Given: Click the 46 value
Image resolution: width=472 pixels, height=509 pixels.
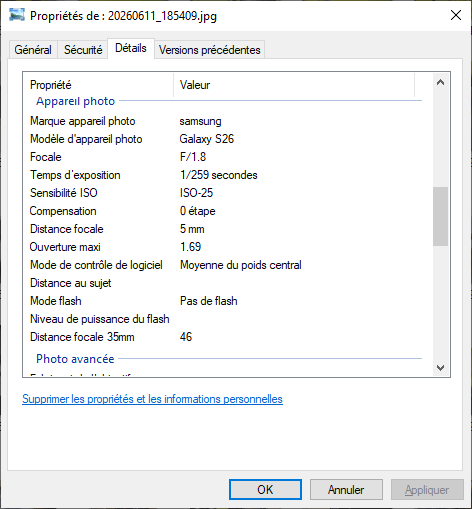Looking at the screenshot, I should click(186, 337).
